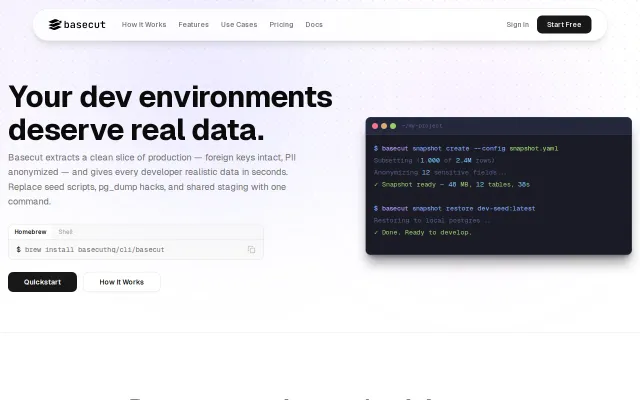Click 'basecut snapshot restore dev-seed:latest' line
This screenshot has height=400, width=640.
tap(454, 209)
